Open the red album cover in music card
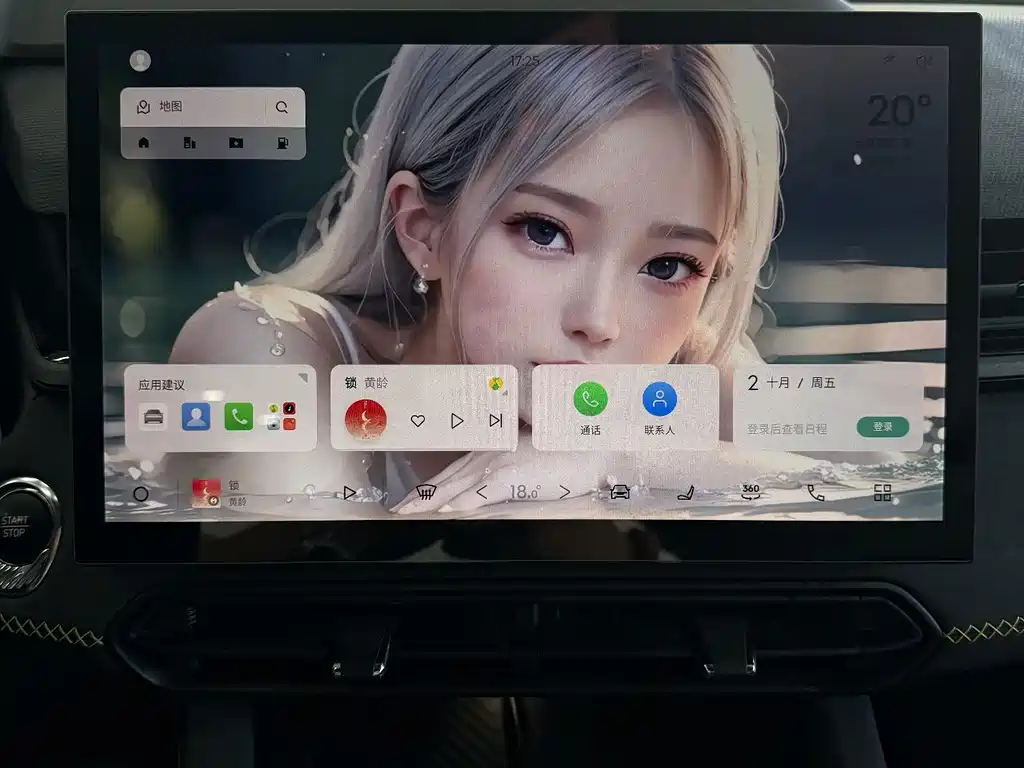The image size is (1024, 768). tap(366, 420)
